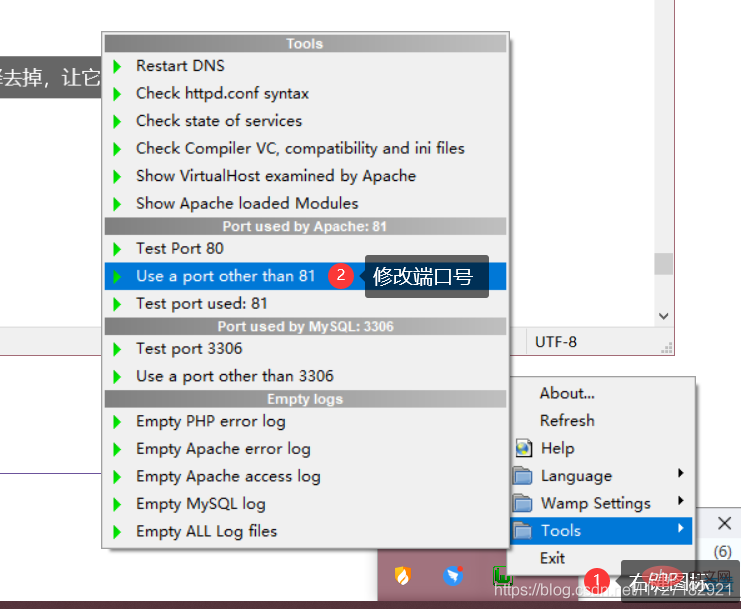Open Help in Wamp context menu
This screenshot has height=609, width=741.
pyautogui.click(x=602, y=448)
